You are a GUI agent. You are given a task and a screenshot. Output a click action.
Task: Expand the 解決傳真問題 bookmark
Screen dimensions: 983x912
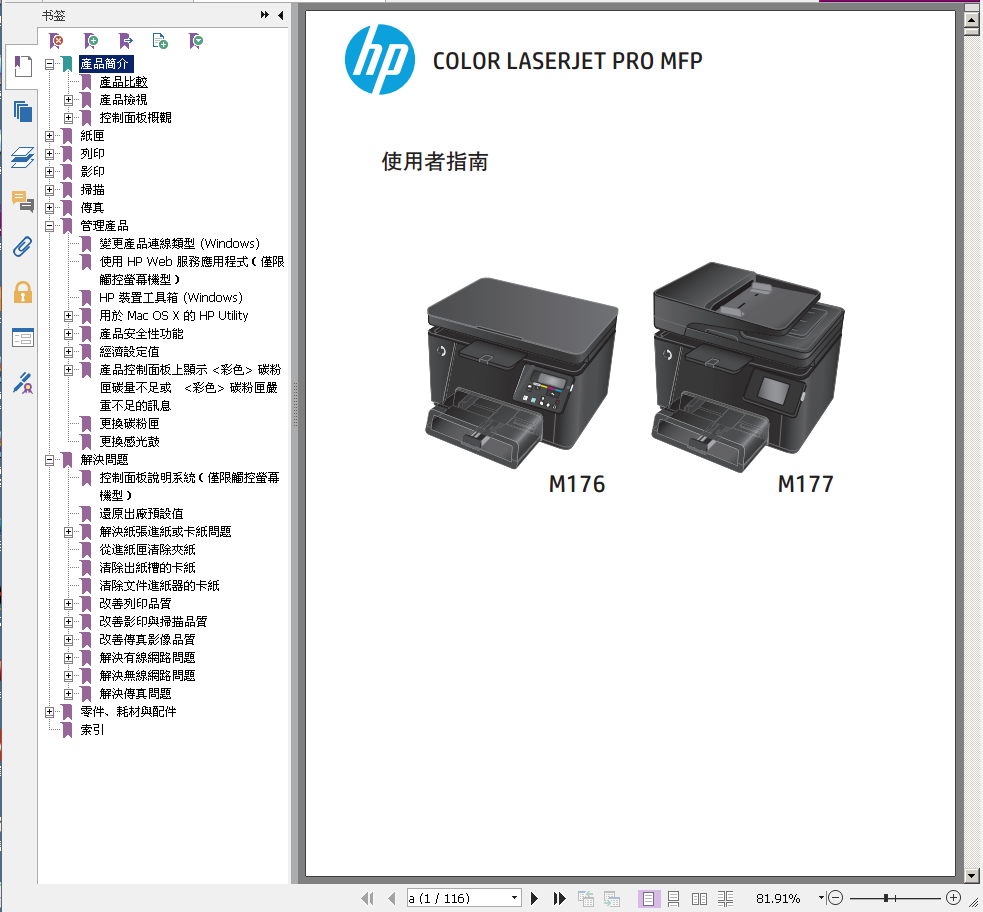click(68, 694)
